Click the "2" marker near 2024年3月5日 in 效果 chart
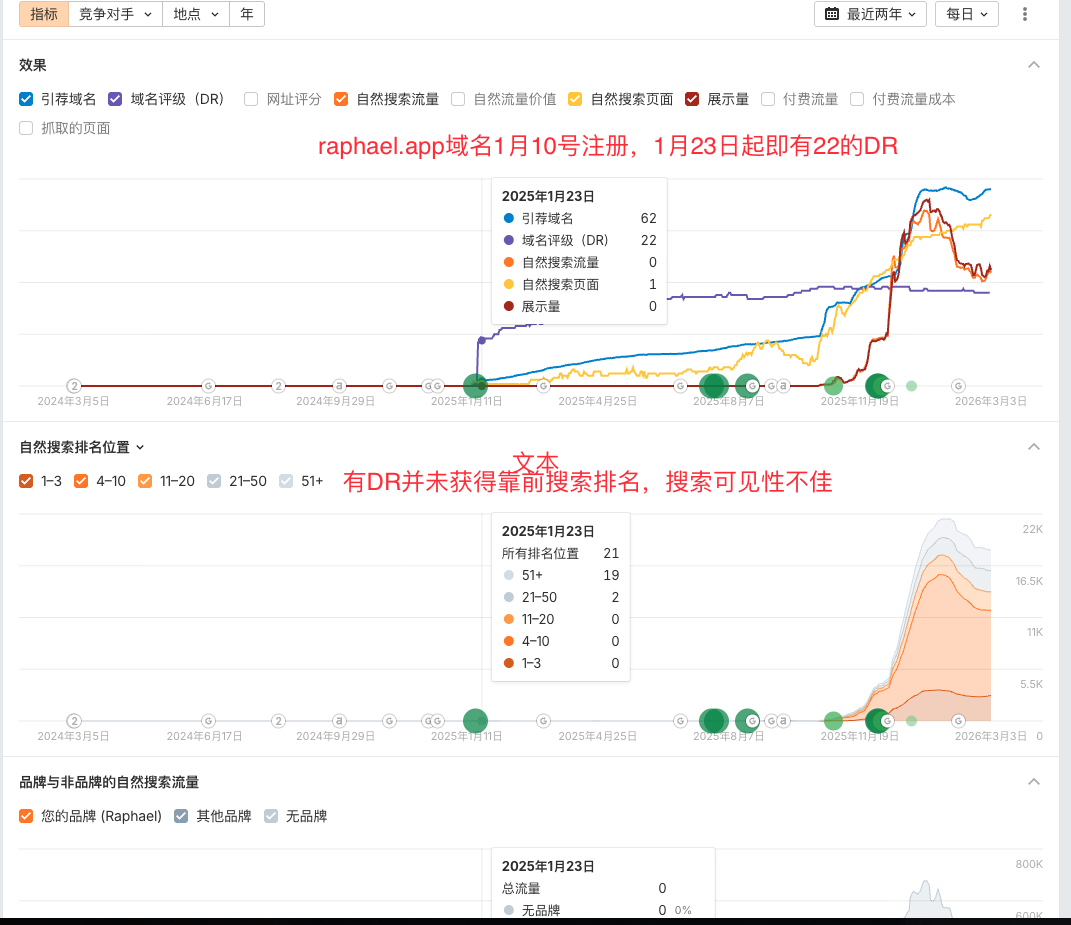The image size is (1071, 925). tap(73, 386)
